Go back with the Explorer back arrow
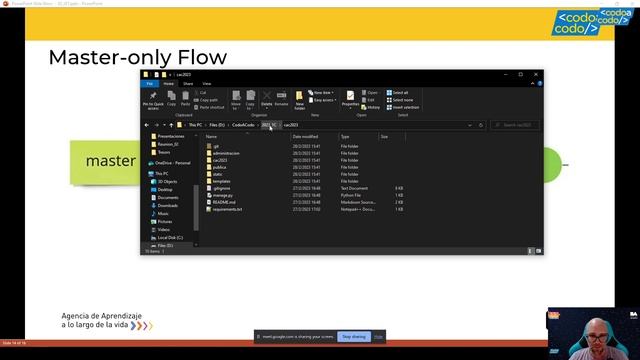This screenshot has width=640, height=360. tap(147, 125)
